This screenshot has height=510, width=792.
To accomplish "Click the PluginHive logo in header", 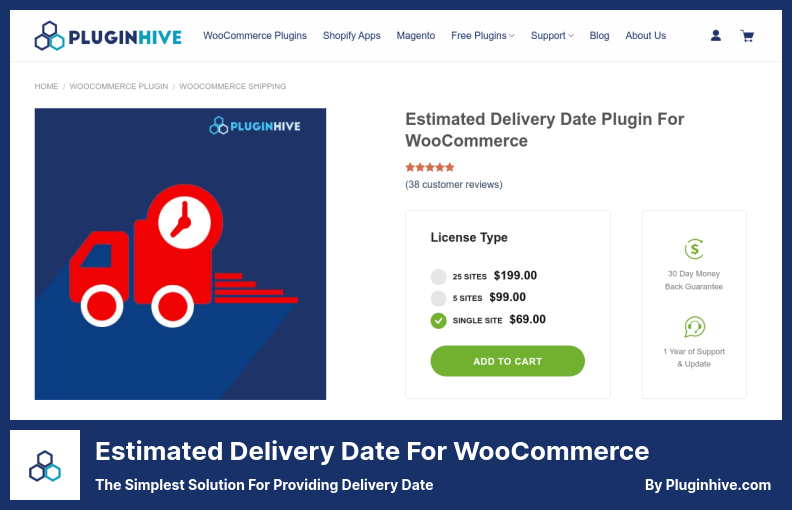I will point(108,36).
